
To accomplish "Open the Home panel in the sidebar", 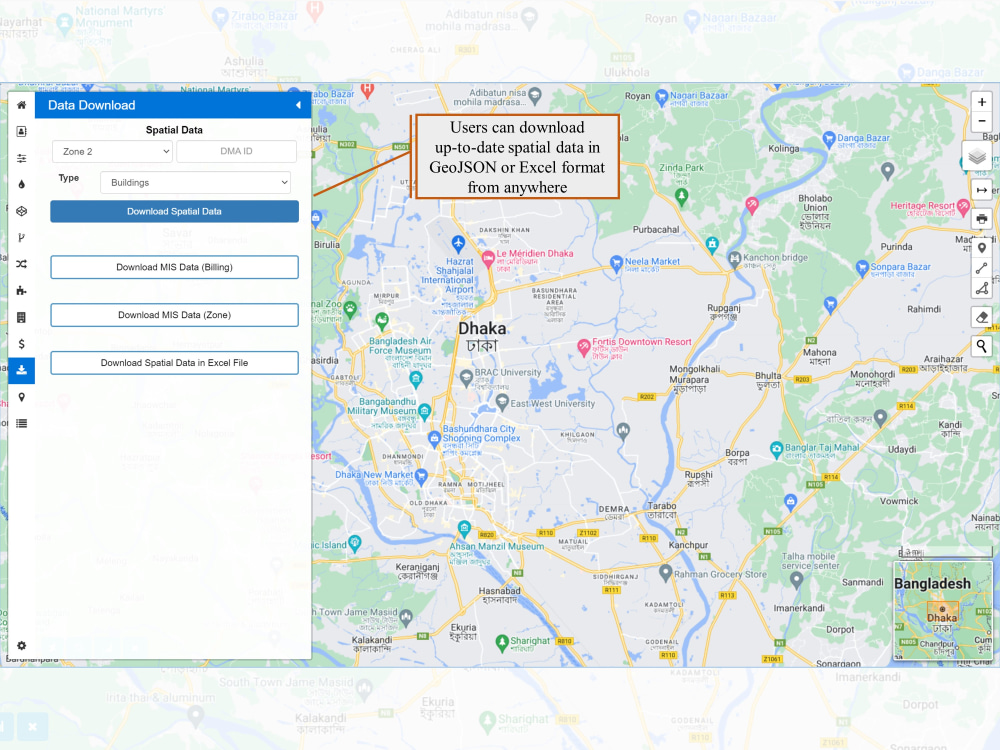I will pyautogui.click(x=21, y=105).
